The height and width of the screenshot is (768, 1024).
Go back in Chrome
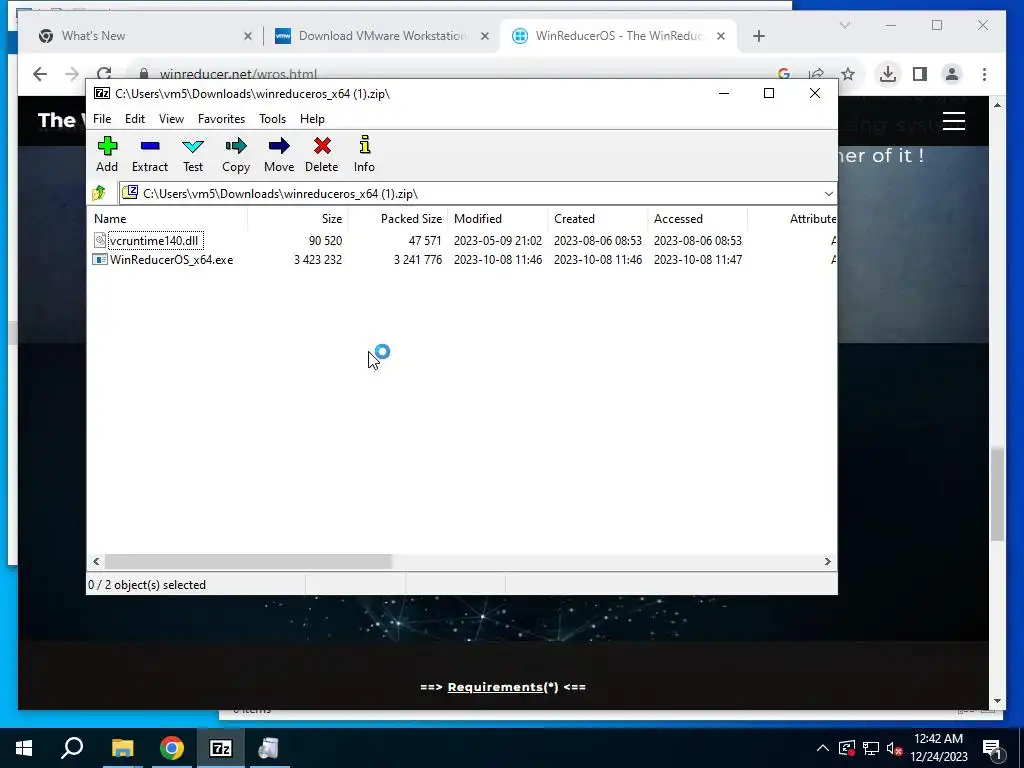[x=40, y=74]
